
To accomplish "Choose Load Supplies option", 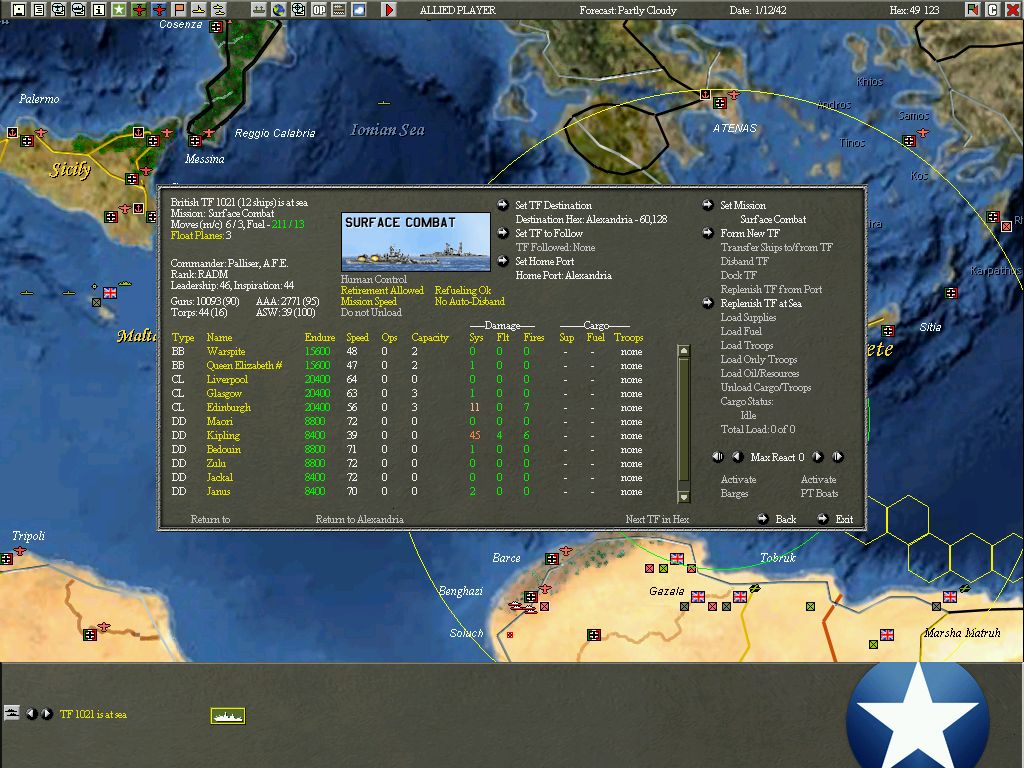I will coord(748,317).
